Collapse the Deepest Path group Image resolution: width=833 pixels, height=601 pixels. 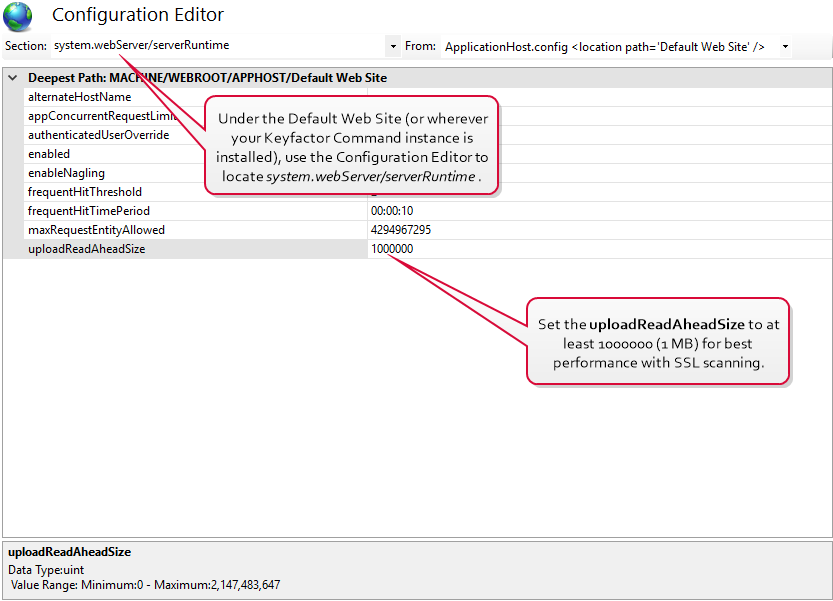[x=13, y=77]
